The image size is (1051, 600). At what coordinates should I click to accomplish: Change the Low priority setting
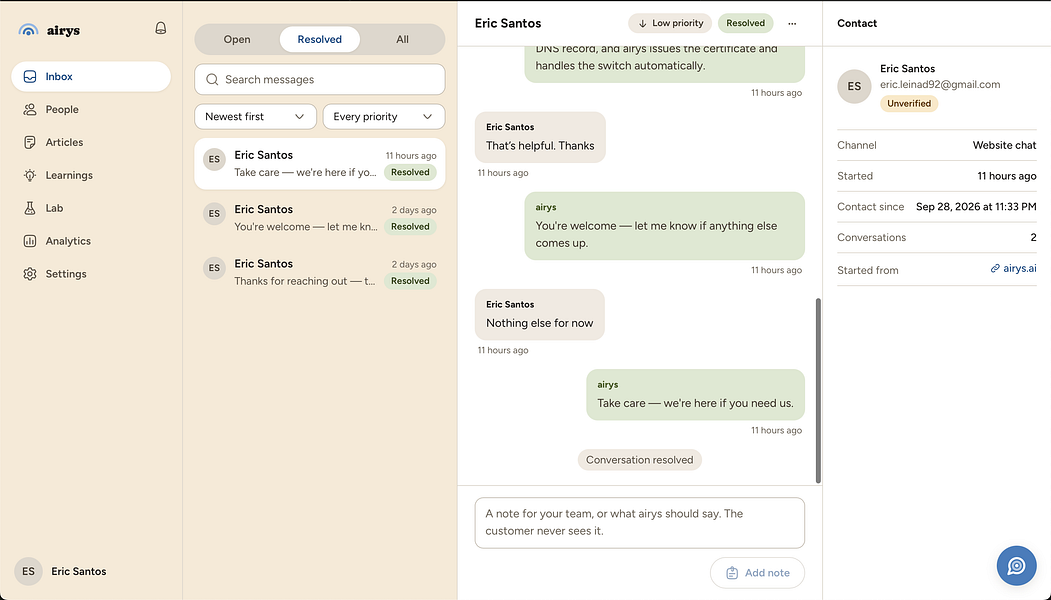click(x=670, y=23)
